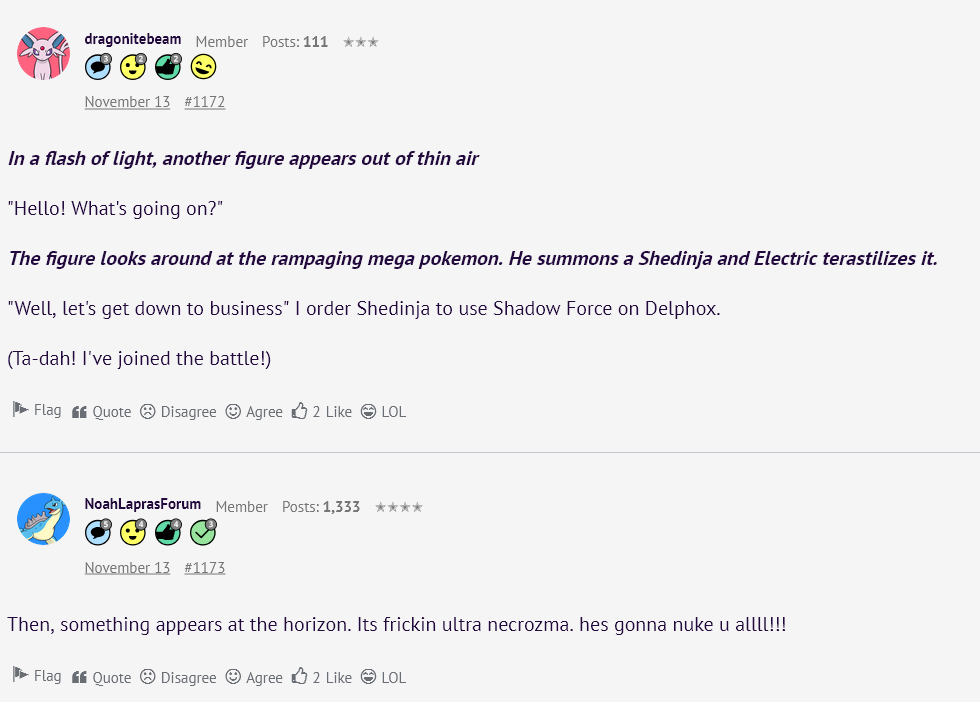Click NoahLaprasForum's yellow smiley face badge
This screenshot has width=980, height=702.
tap(133, 533)
